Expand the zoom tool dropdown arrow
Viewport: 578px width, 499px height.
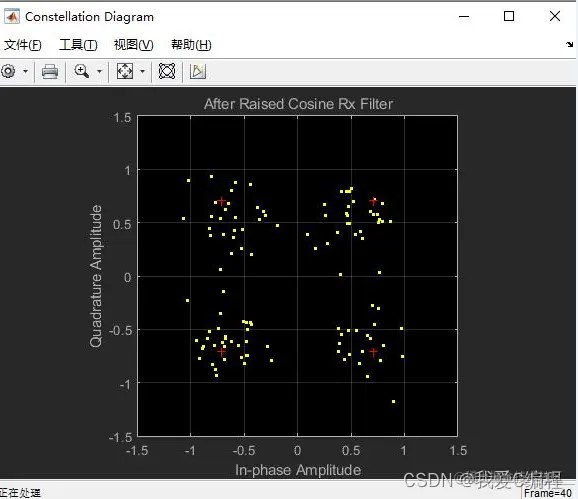pyautogui.click(x=99, y=71)
